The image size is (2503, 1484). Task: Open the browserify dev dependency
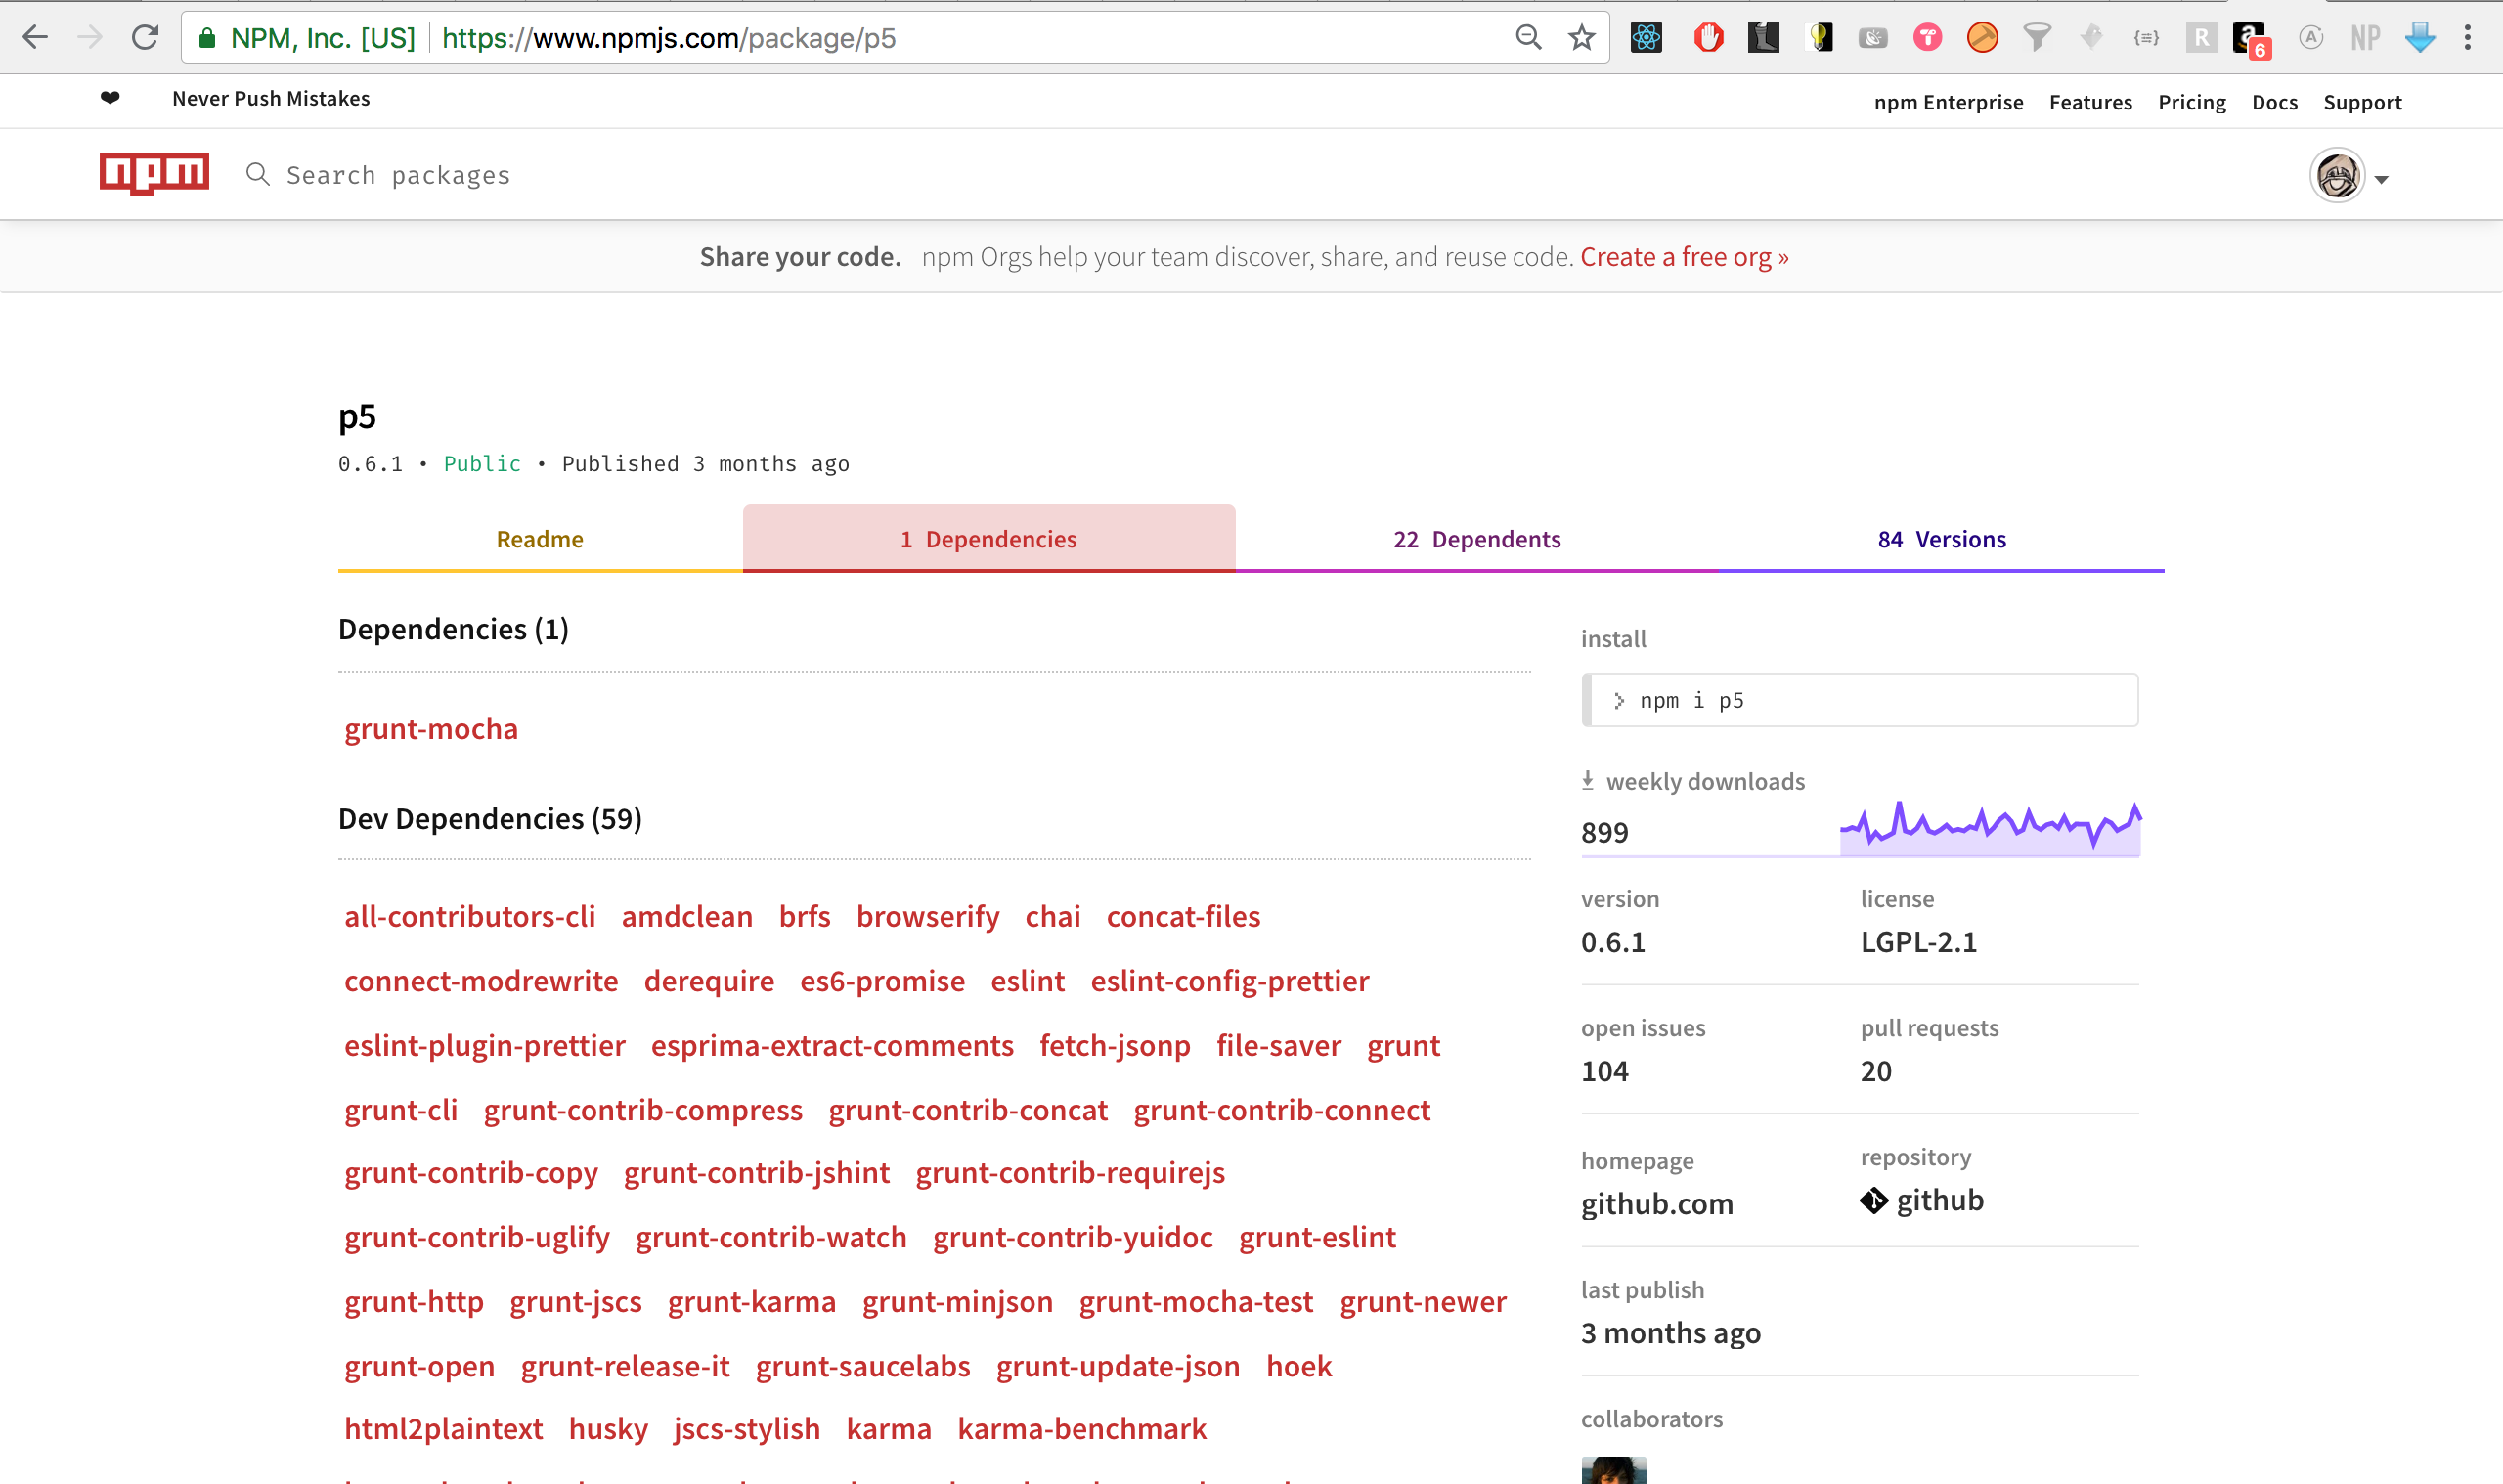927,916
